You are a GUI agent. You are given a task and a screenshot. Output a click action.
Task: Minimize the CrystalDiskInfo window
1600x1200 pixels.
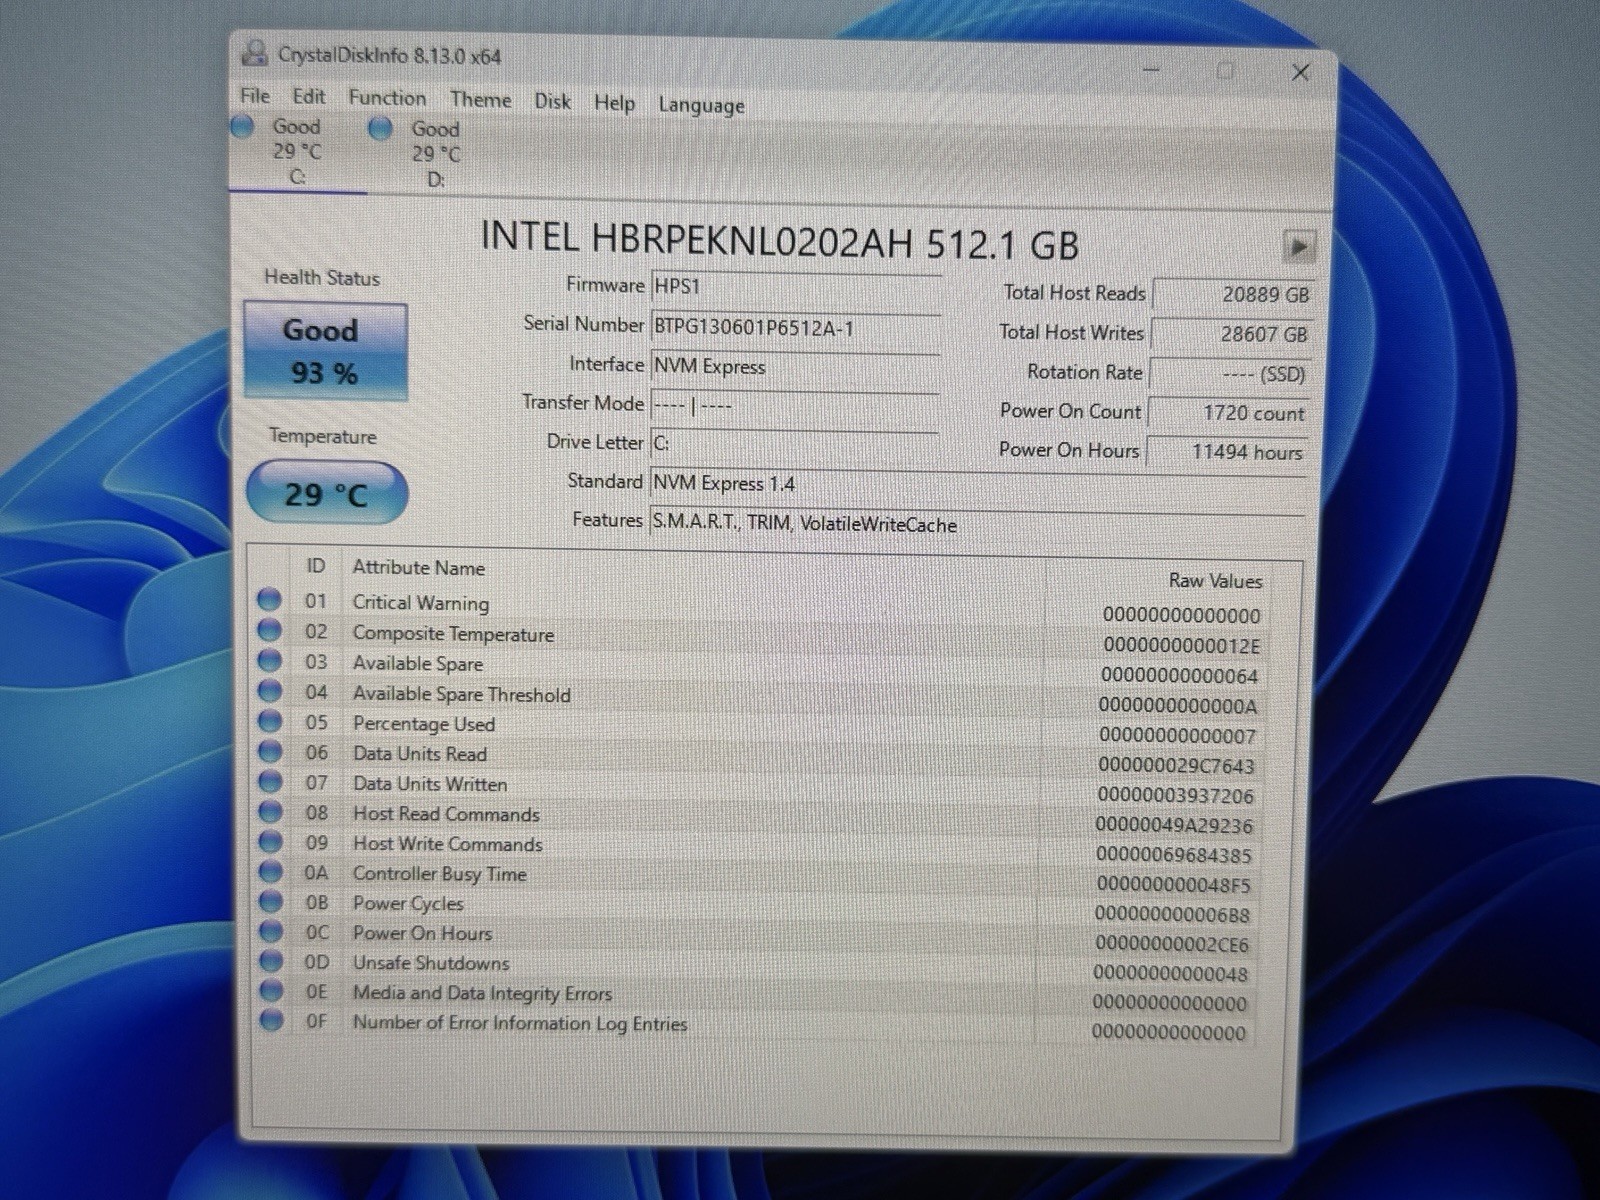[x=1152, y=70]
